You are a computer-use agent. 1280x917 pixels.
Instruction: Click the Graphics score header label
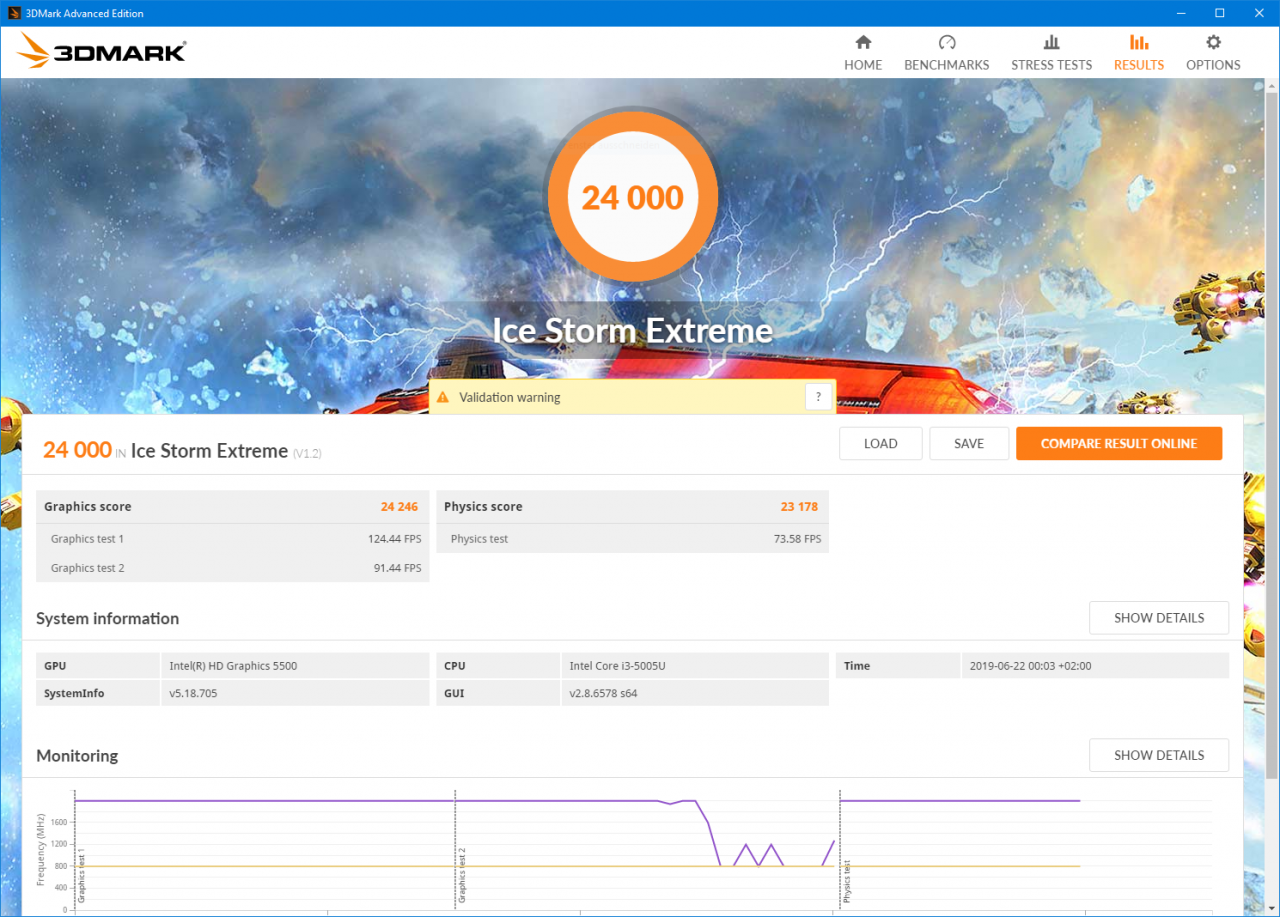click(88, 507)
